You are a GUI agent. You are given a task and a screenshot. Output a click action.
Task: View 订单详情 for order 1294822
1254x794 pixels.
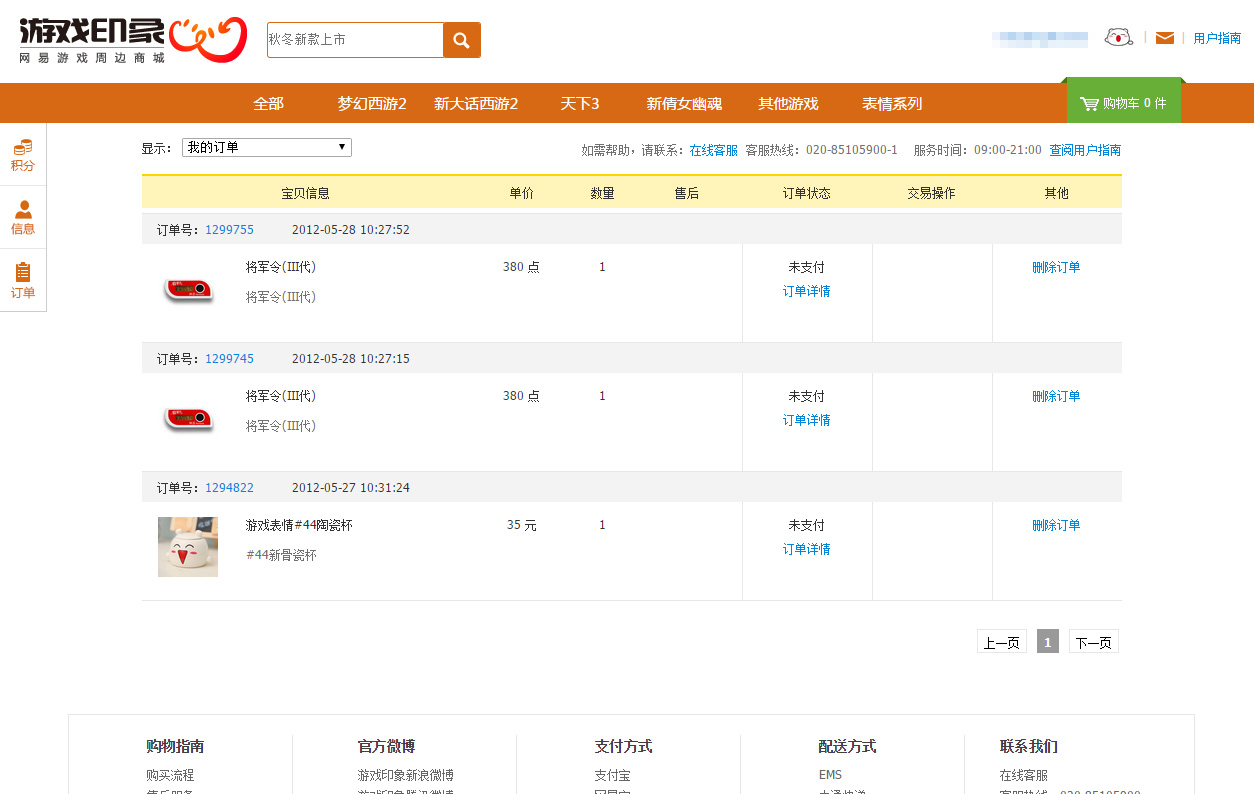click(x=807, y=549)
